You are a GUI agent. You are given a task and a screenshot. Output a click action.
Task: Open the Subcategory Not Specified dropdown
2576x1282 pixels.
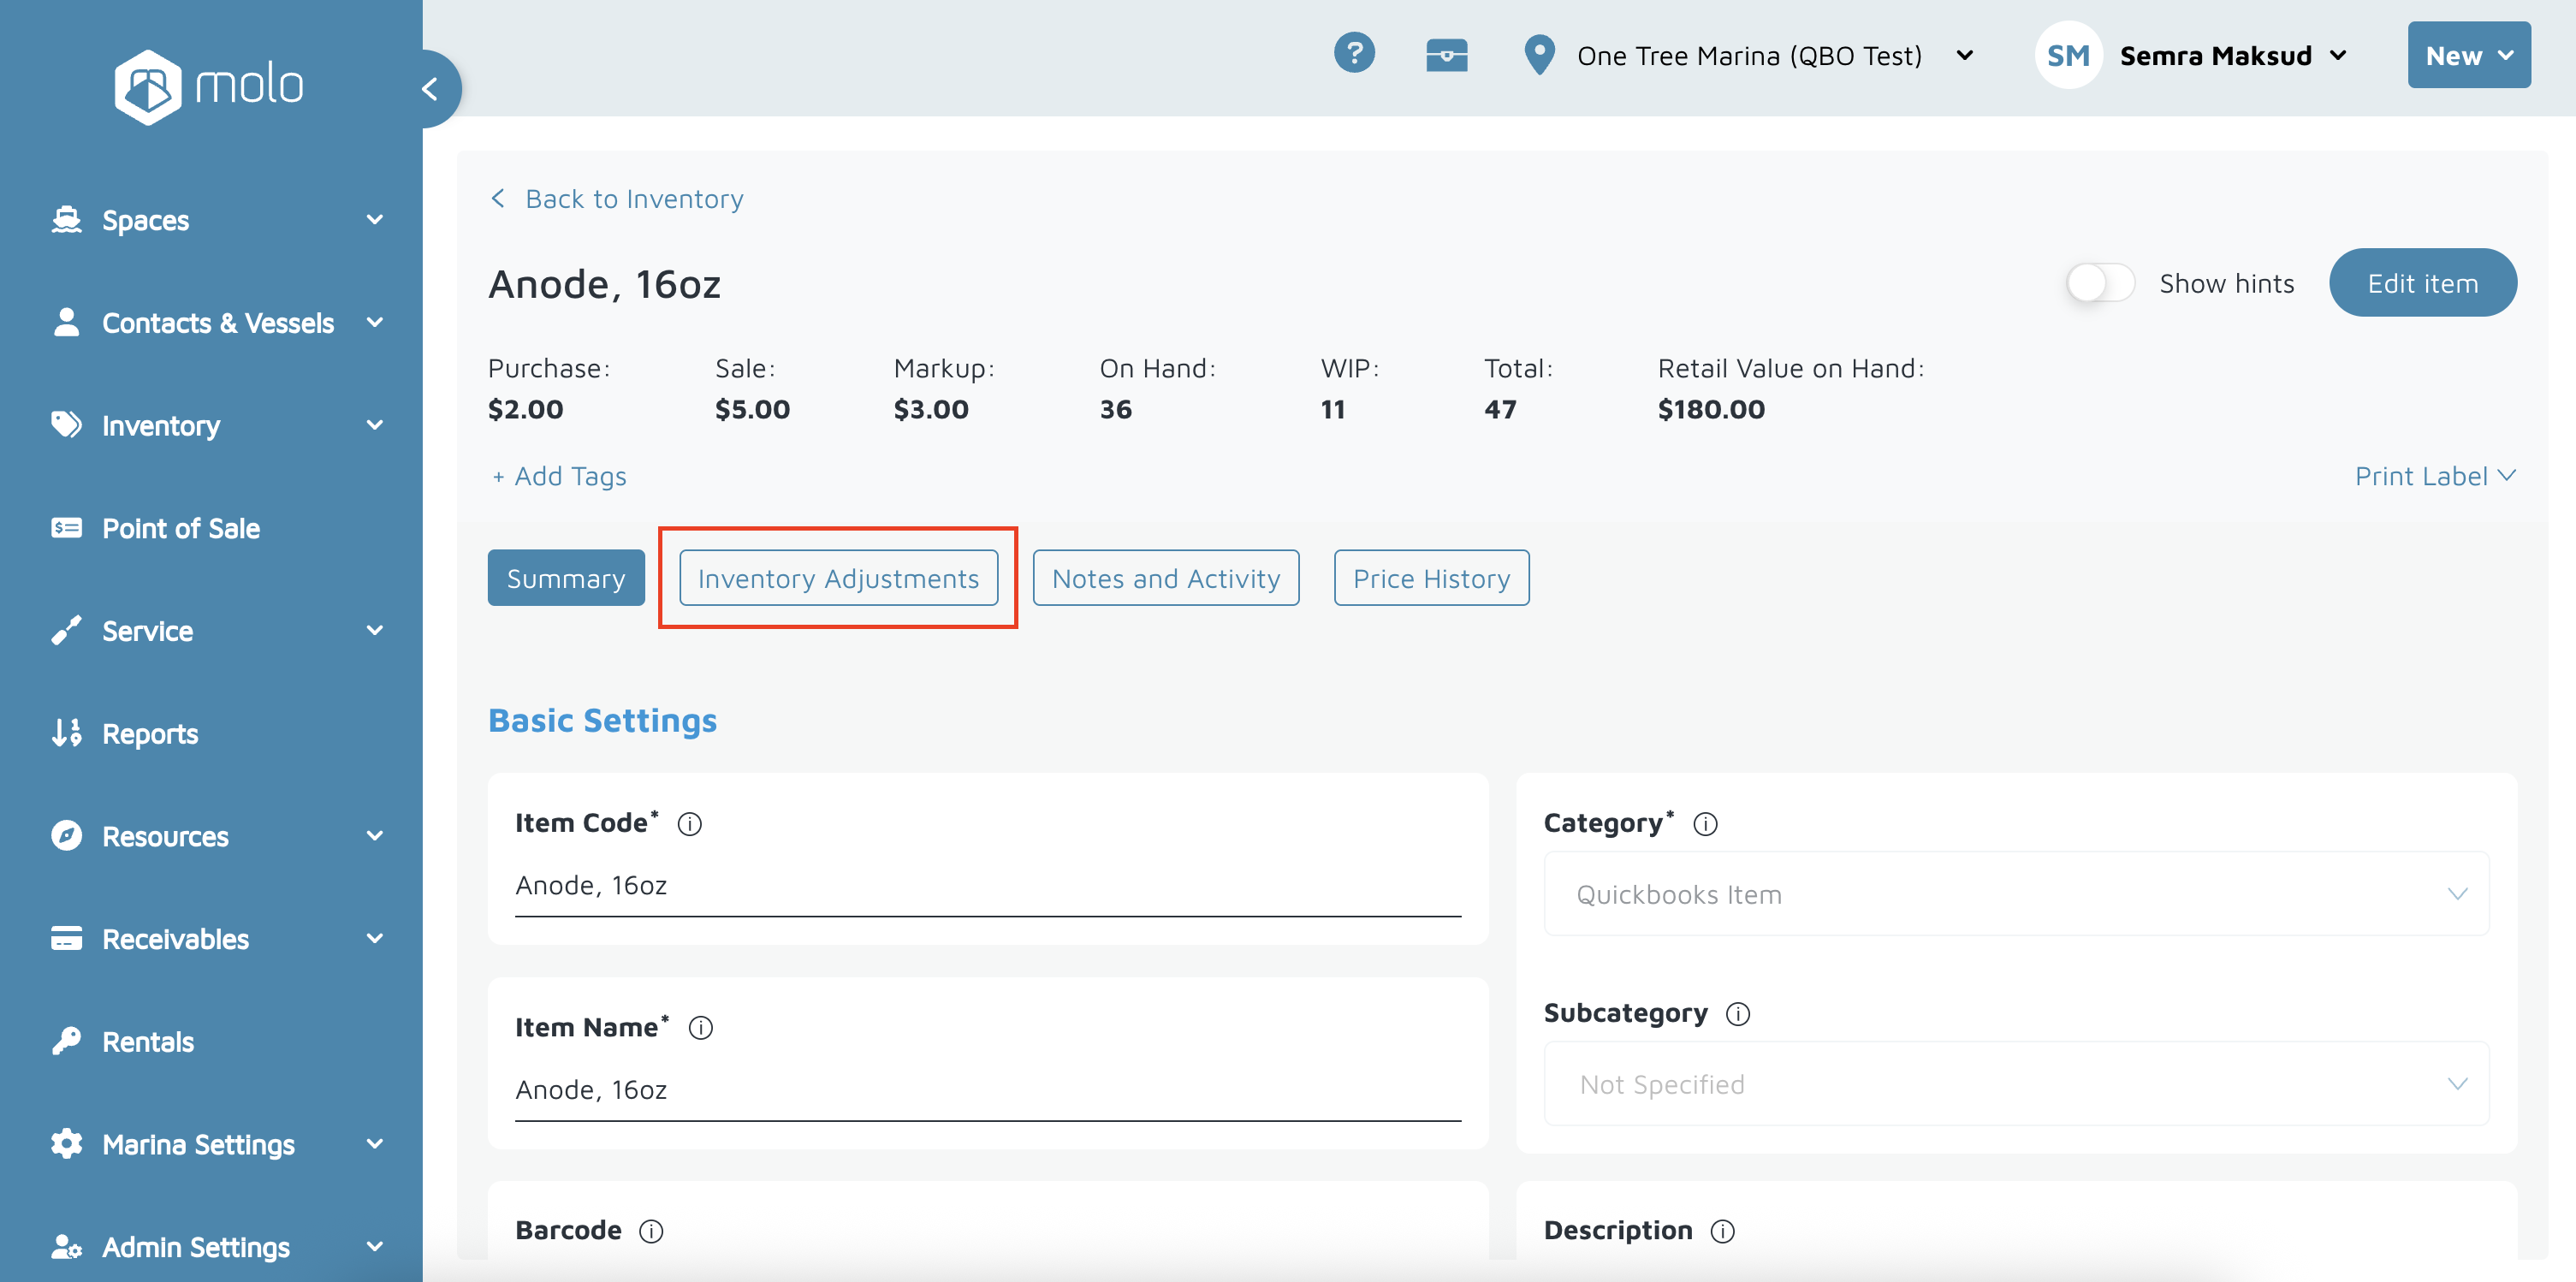2016,1084
